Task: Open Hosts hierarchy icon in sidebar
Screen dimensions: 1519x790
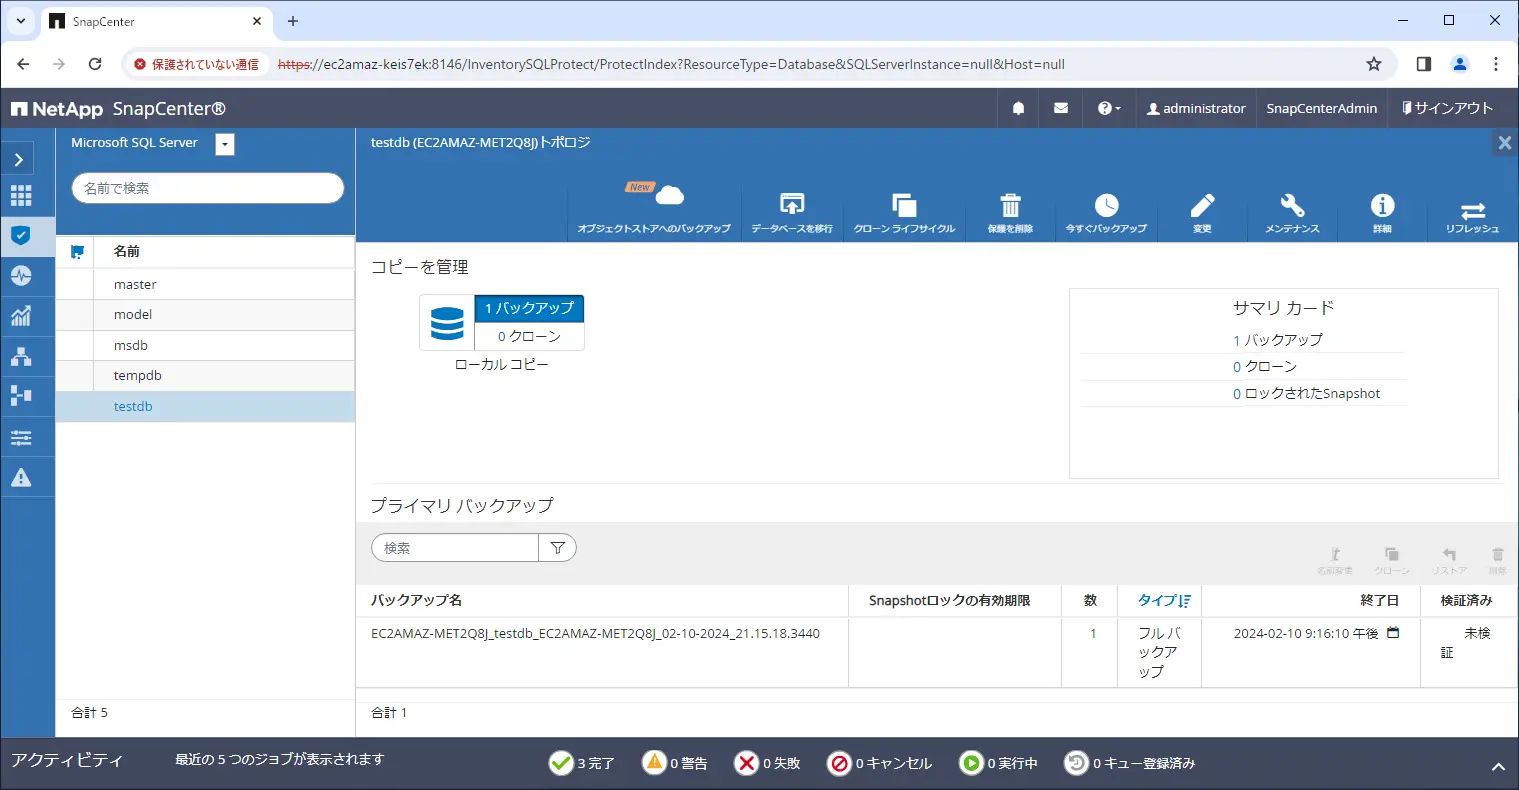Action: click(x=21, y=356)
